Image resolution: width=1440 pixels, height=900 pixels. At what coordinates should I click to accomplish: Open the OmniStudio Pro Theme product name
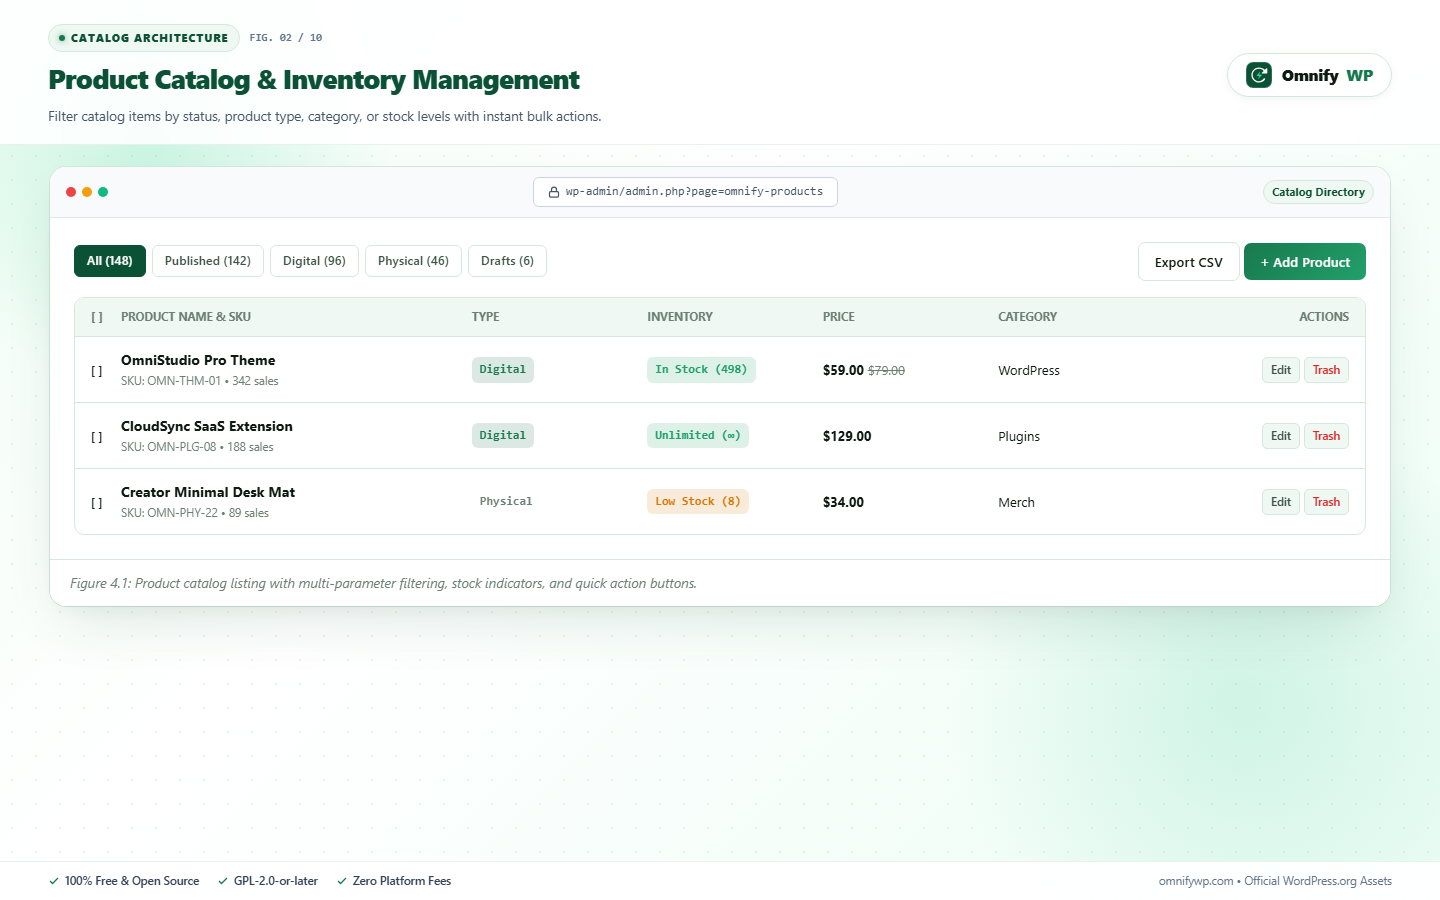pyautogui.click(x=198, y=360)
